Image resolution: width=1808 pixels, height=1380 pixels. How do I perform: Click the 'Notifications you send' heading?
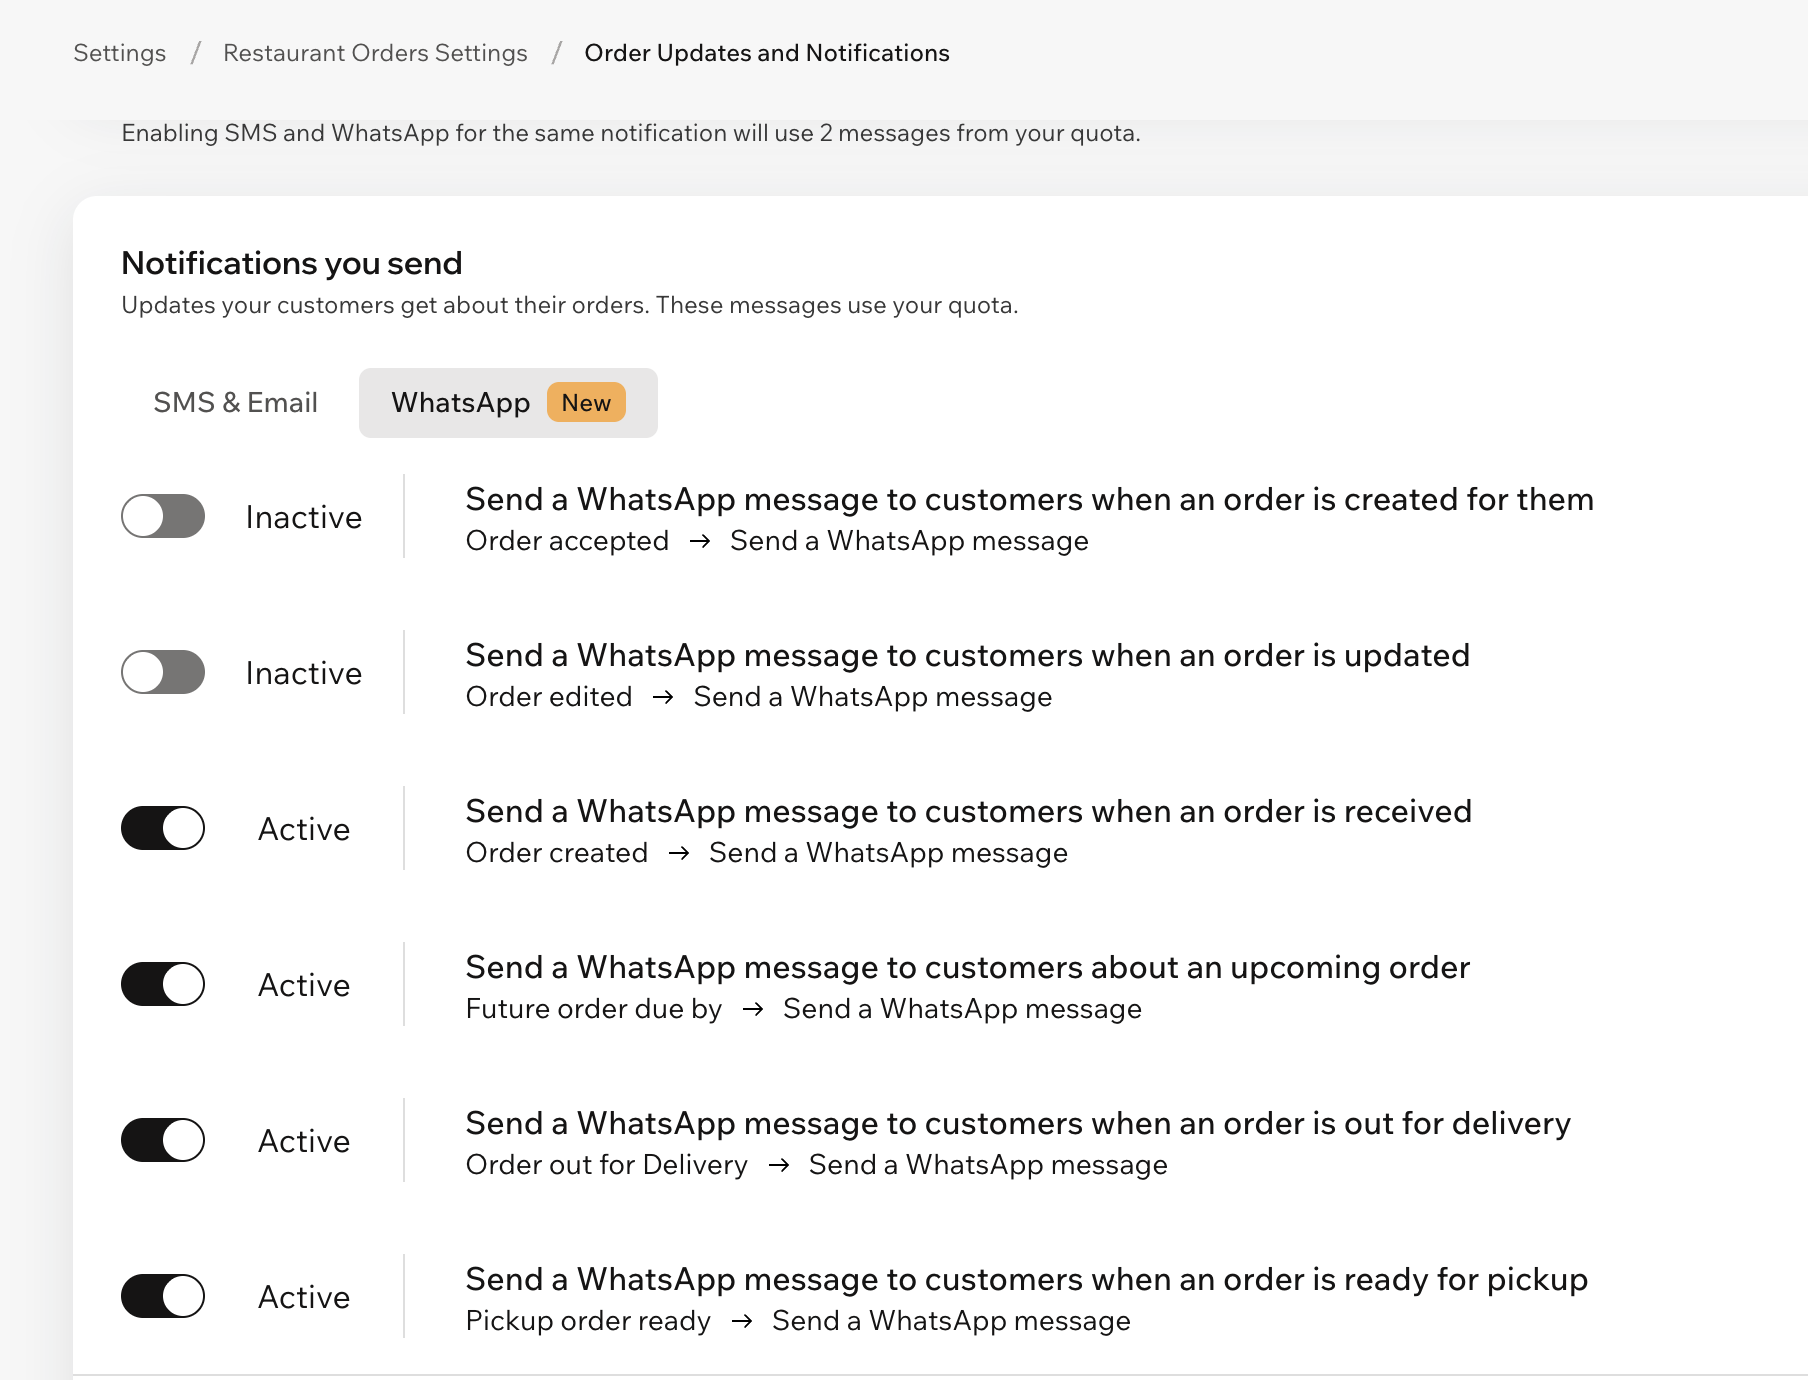pos(292,263)
